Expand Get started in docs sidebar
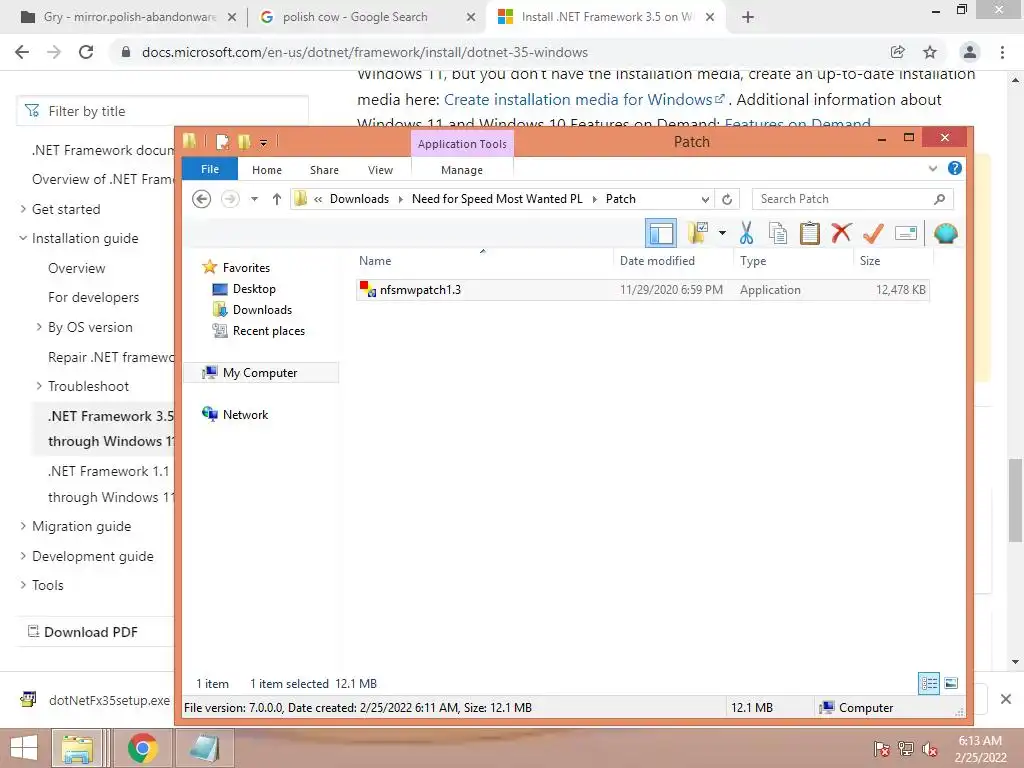Image resolution: width=1024 pixels, height=768 pixels. tap(24, 209)
